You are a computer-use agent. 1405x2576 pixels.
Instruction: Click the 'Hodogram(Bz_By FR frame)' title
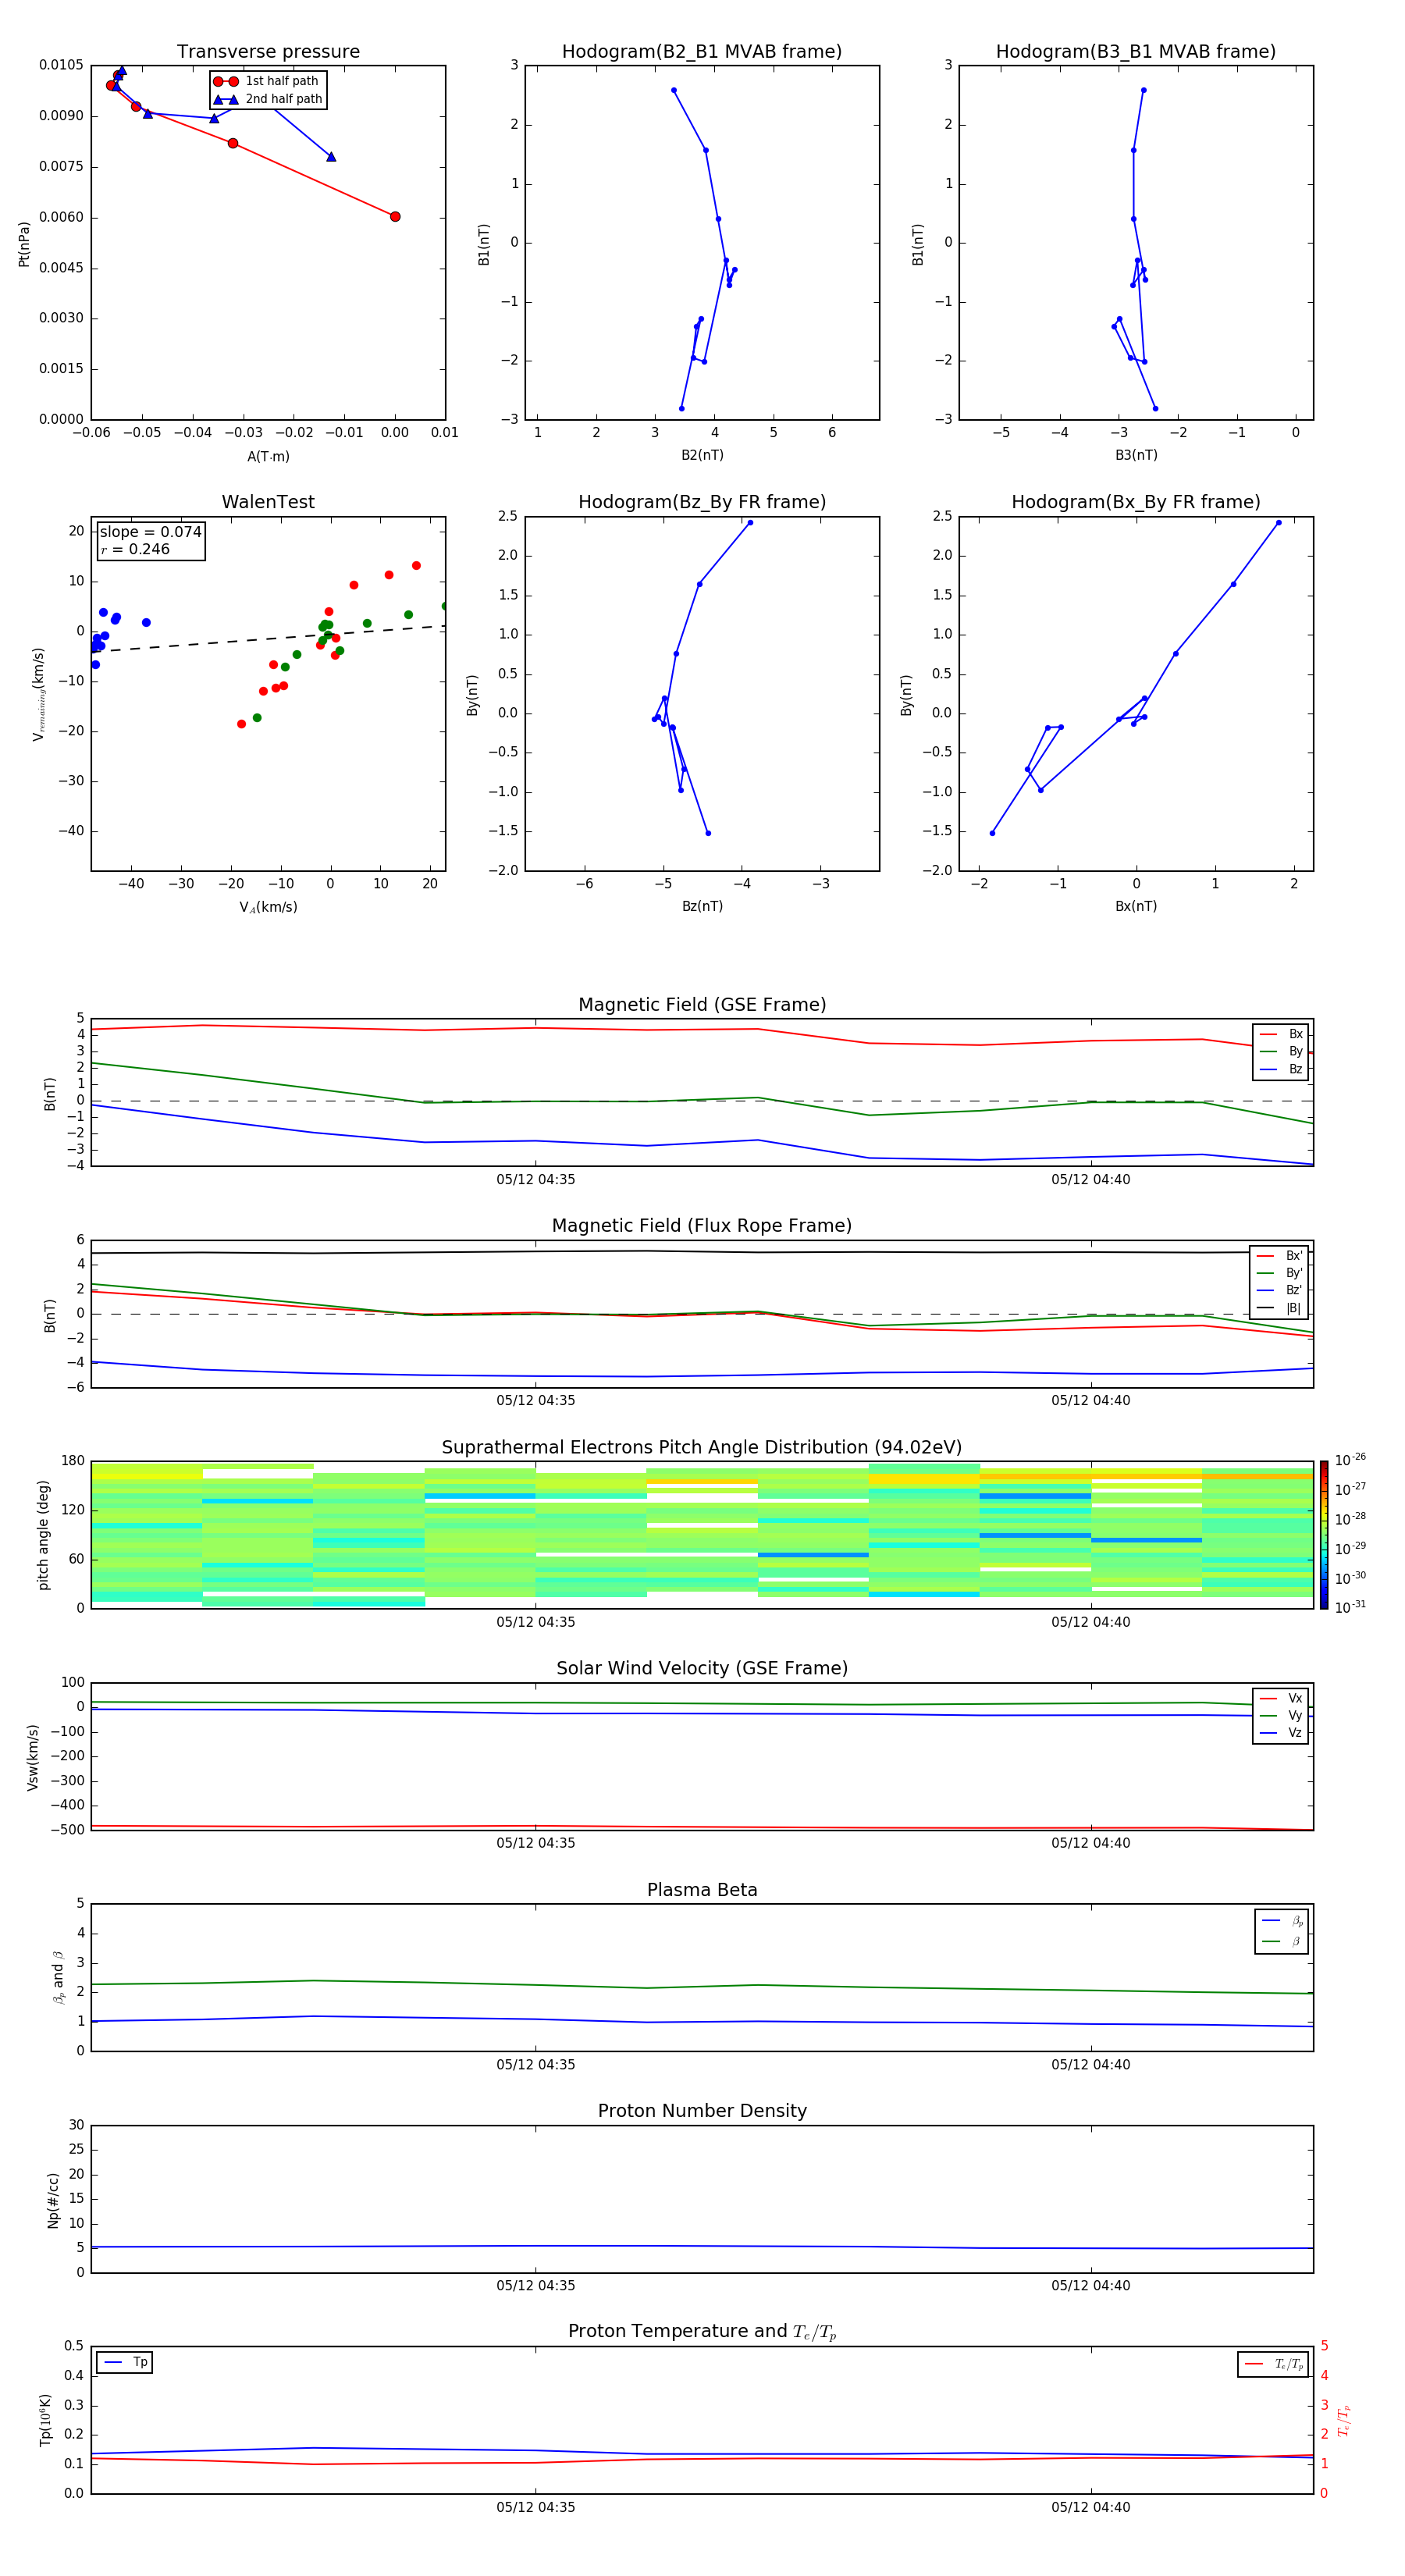point(702,502)
